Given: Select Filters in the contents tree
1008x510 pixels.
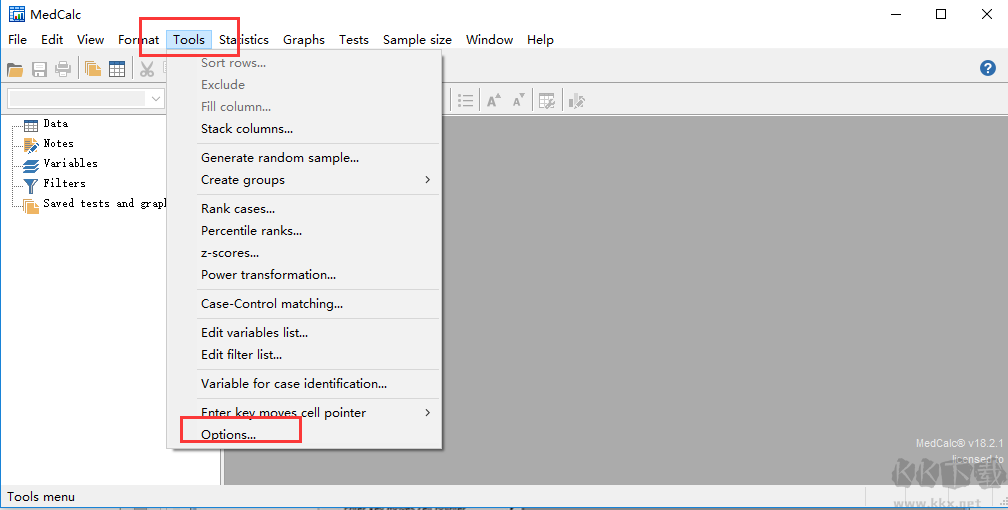Looking at the screenshot, I should coord(64,183).
